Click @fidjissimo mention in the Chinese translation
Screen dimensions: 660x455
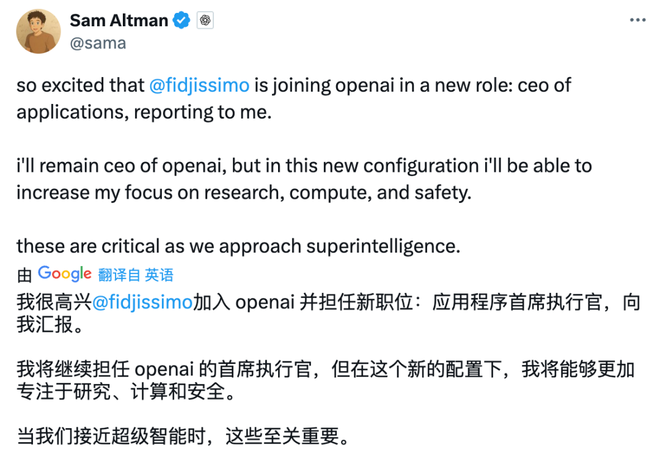pos(142,302)
